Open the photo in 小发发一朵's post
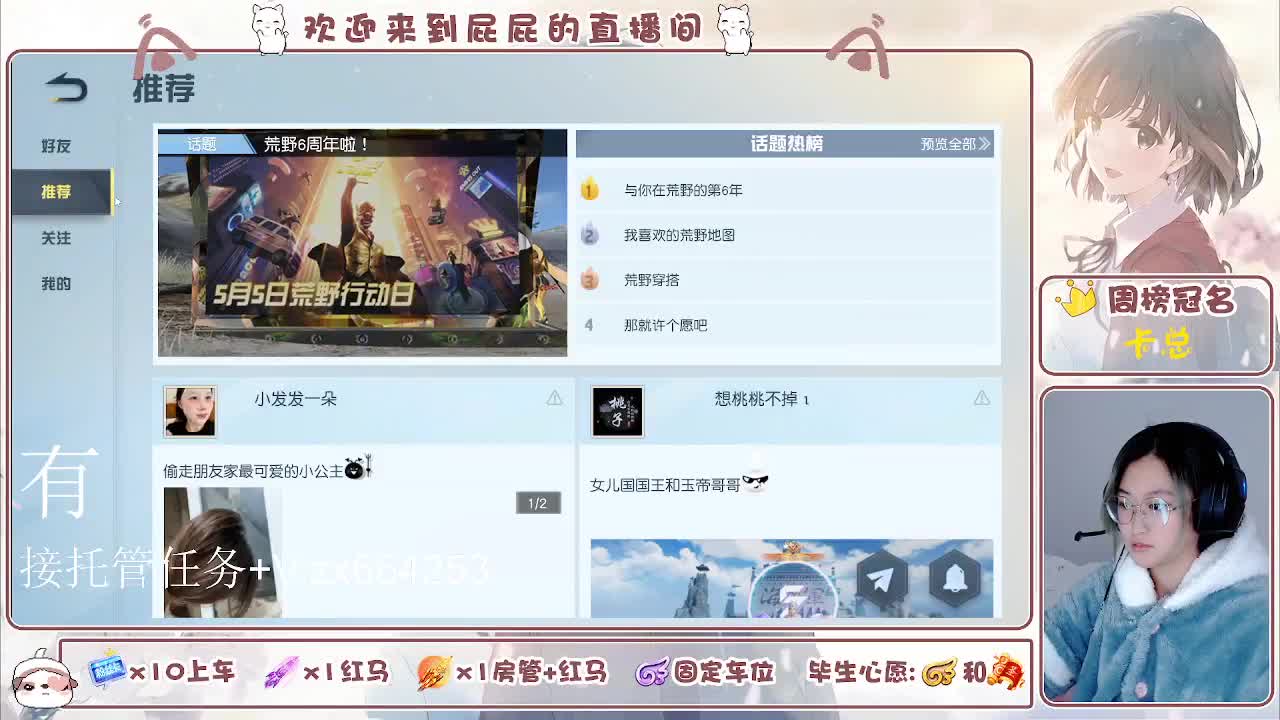Screen dimensions: 1280x720 [222, 552]
